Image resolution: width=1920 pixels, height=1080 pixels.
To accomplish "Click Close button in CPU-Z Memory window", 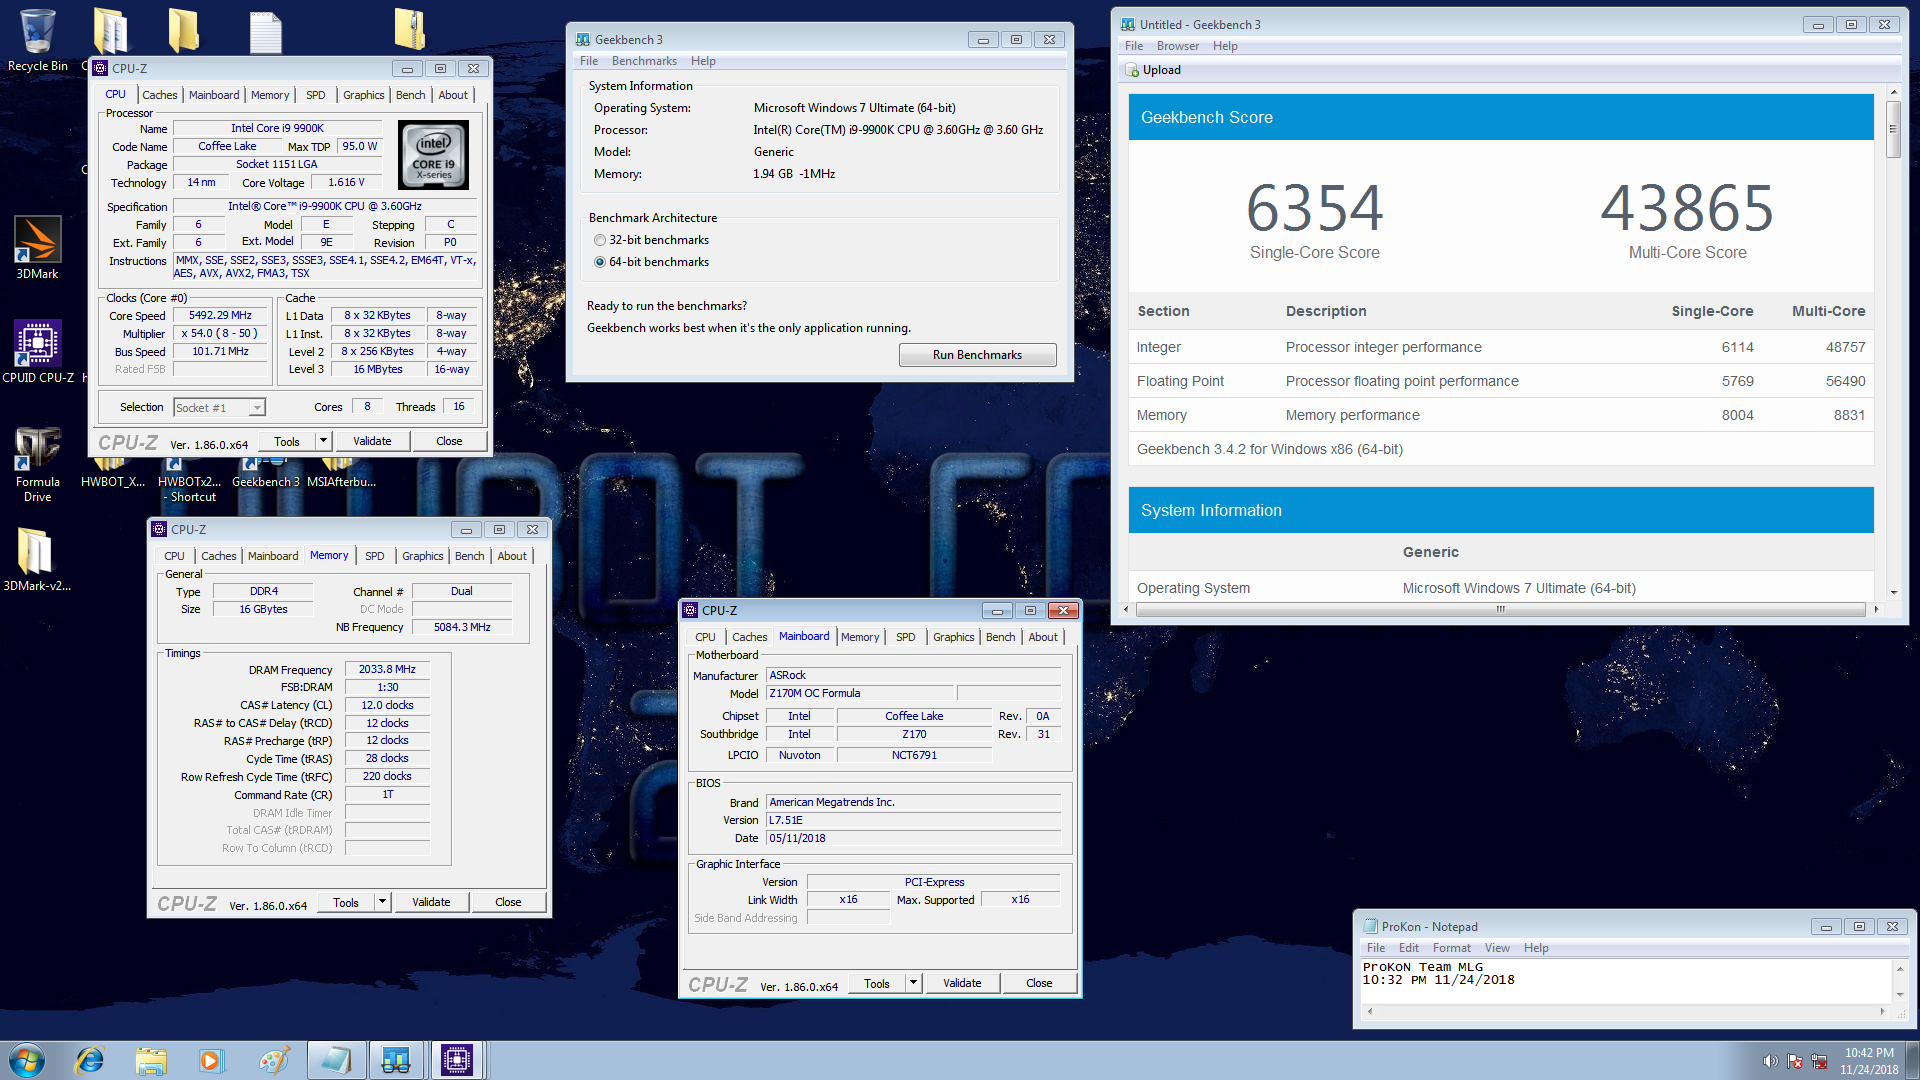I will (x=508, y=902).
